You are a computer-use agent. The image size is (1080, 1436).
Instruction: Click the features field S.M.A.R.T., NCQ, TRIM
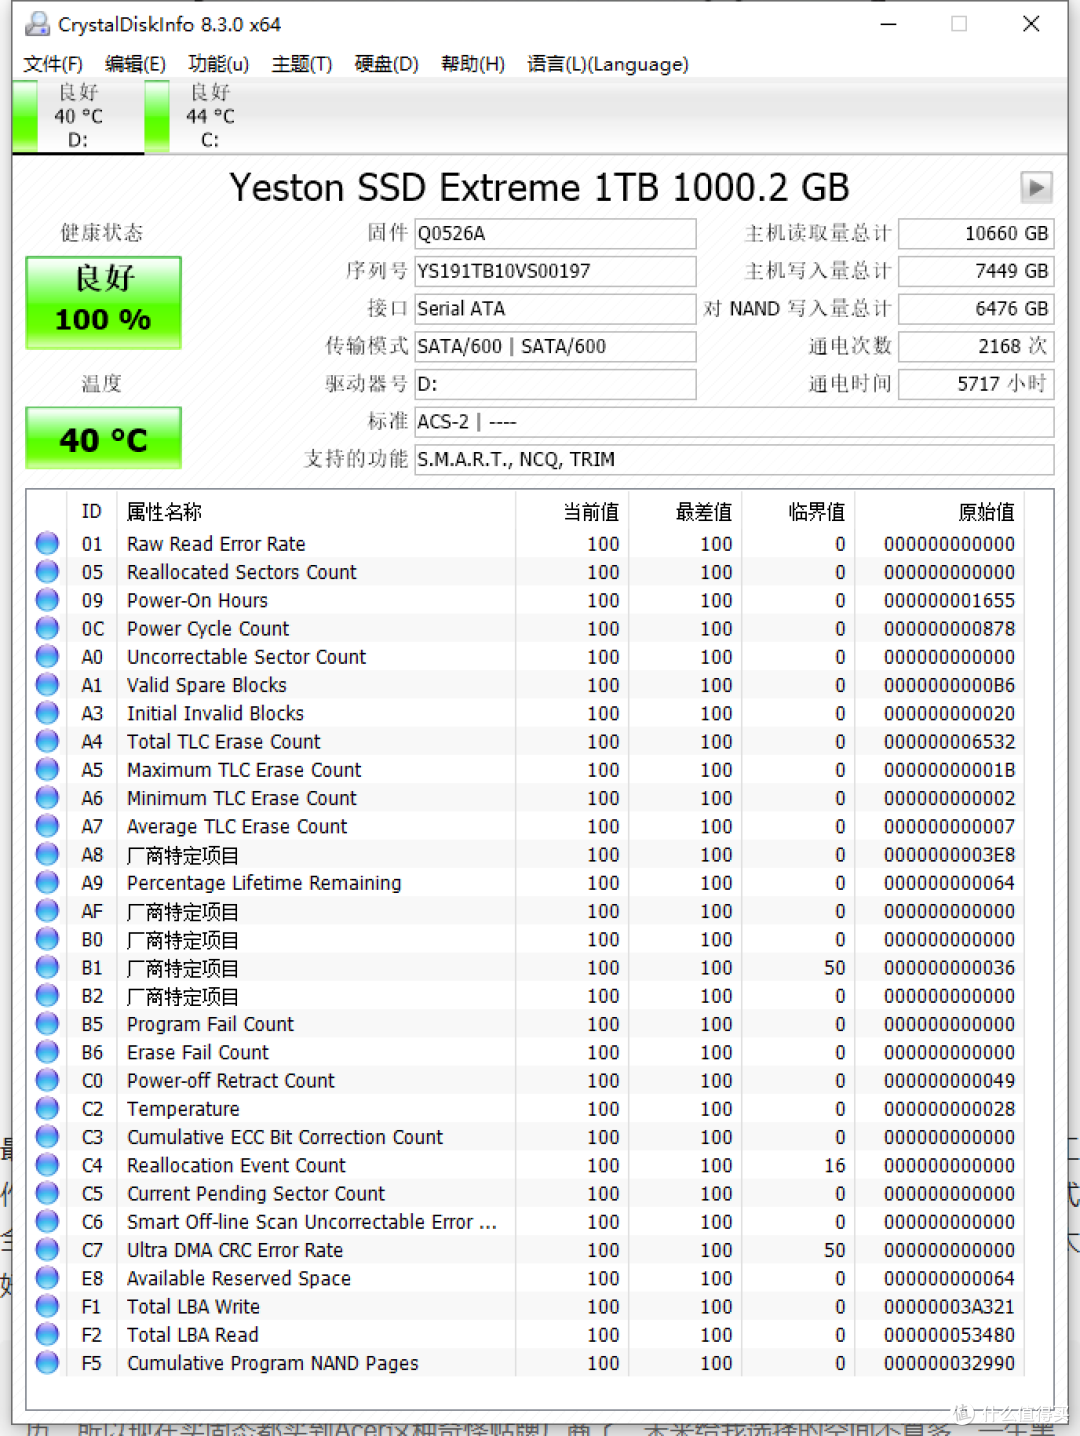(734, 460)
